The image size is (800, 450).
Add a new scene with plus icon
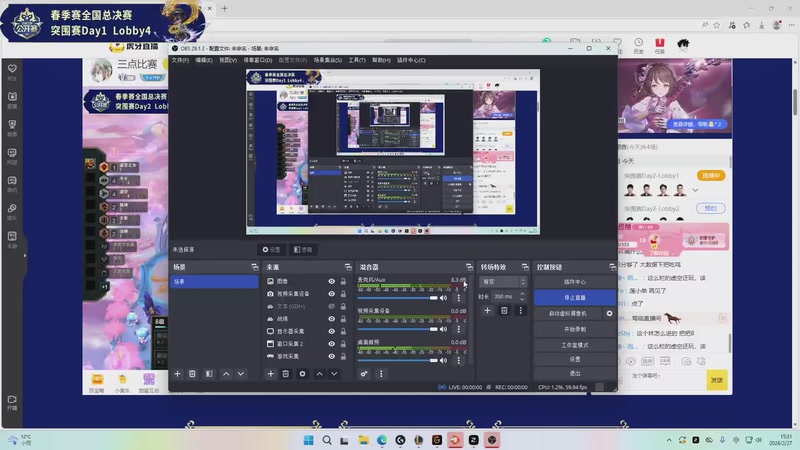(178, 374)
